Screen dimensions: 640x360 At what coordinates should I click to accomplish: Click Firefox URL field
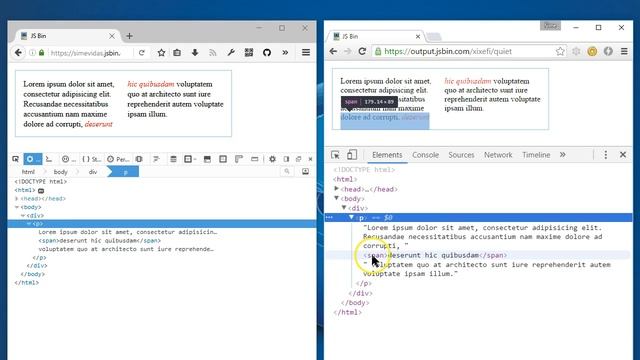click(90, 53)
